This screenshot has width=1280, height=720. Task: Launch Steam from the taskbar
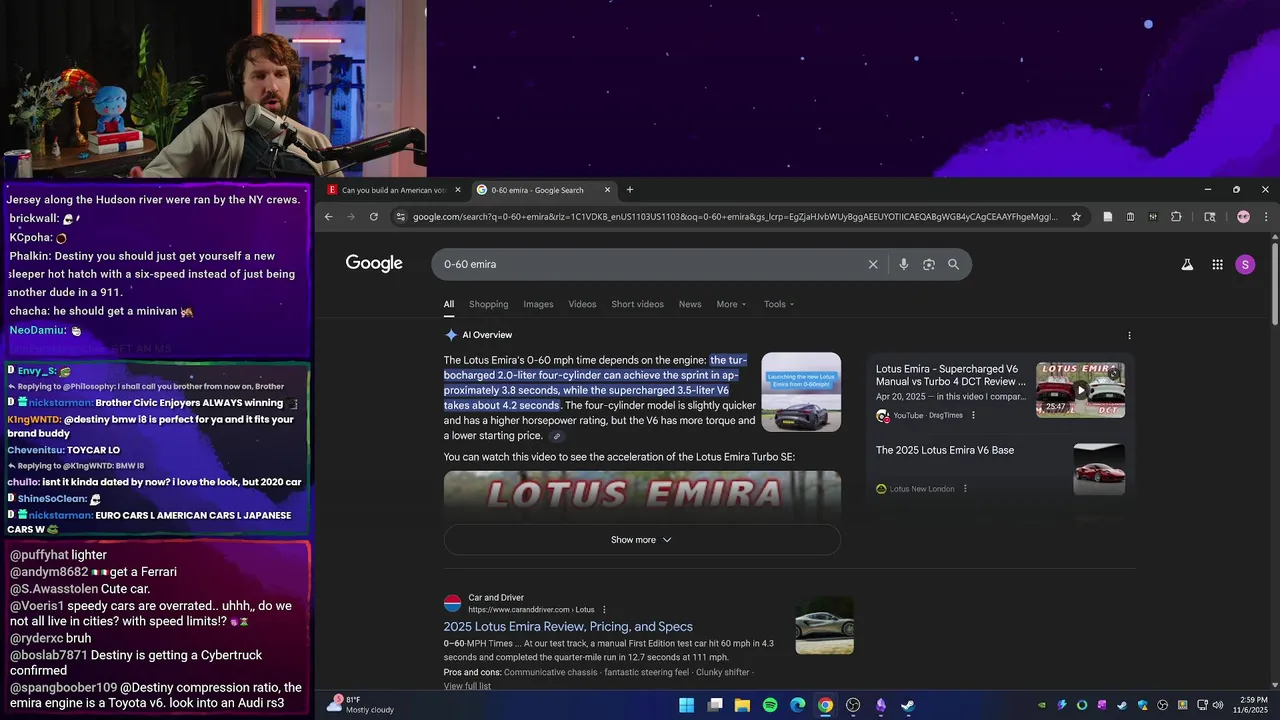908,705
